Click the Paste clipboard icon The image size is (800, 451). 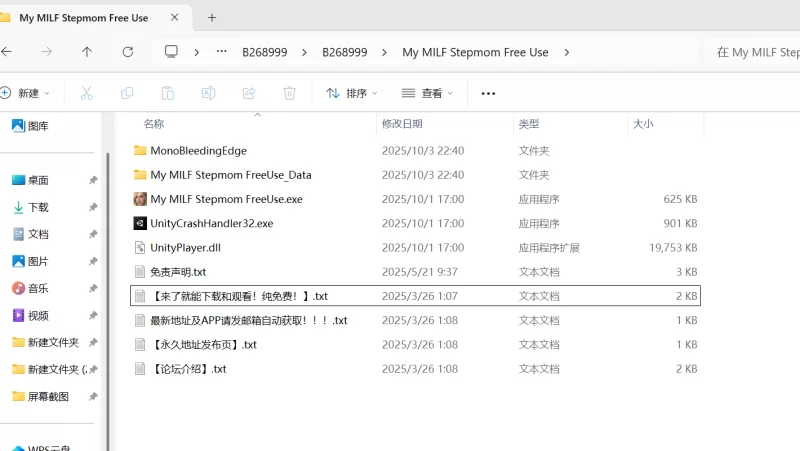click(x=168, y=93)
